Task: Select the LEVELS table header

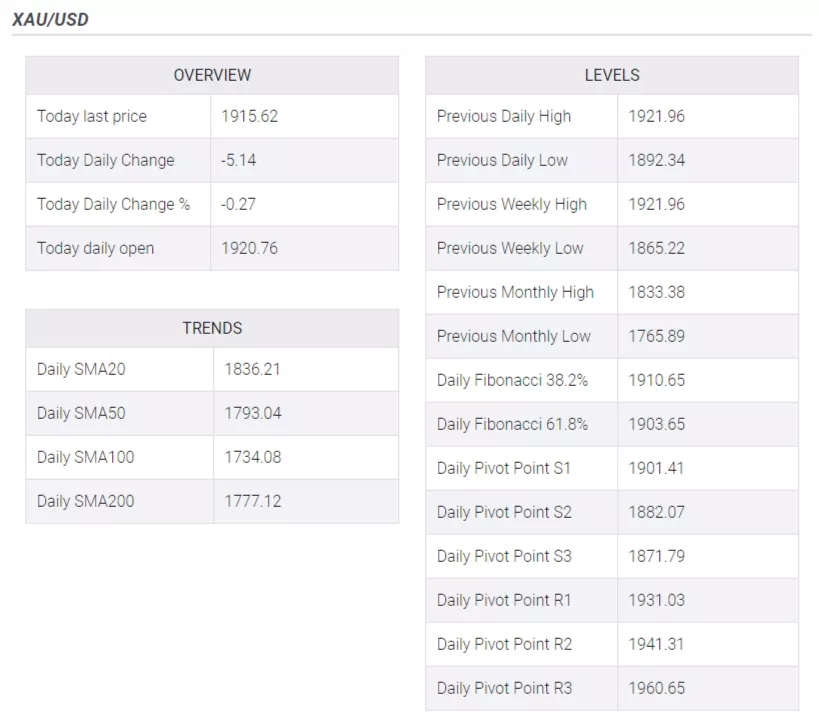Action: pyautogui.click(x=611, y=75)
